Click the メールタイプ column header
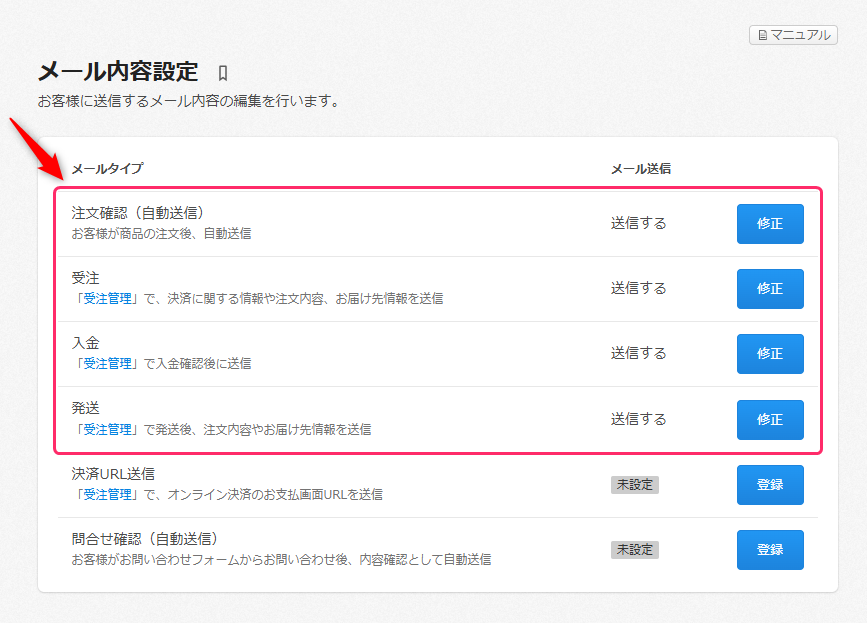The image size is (867, 623). [x=107, y=169]
